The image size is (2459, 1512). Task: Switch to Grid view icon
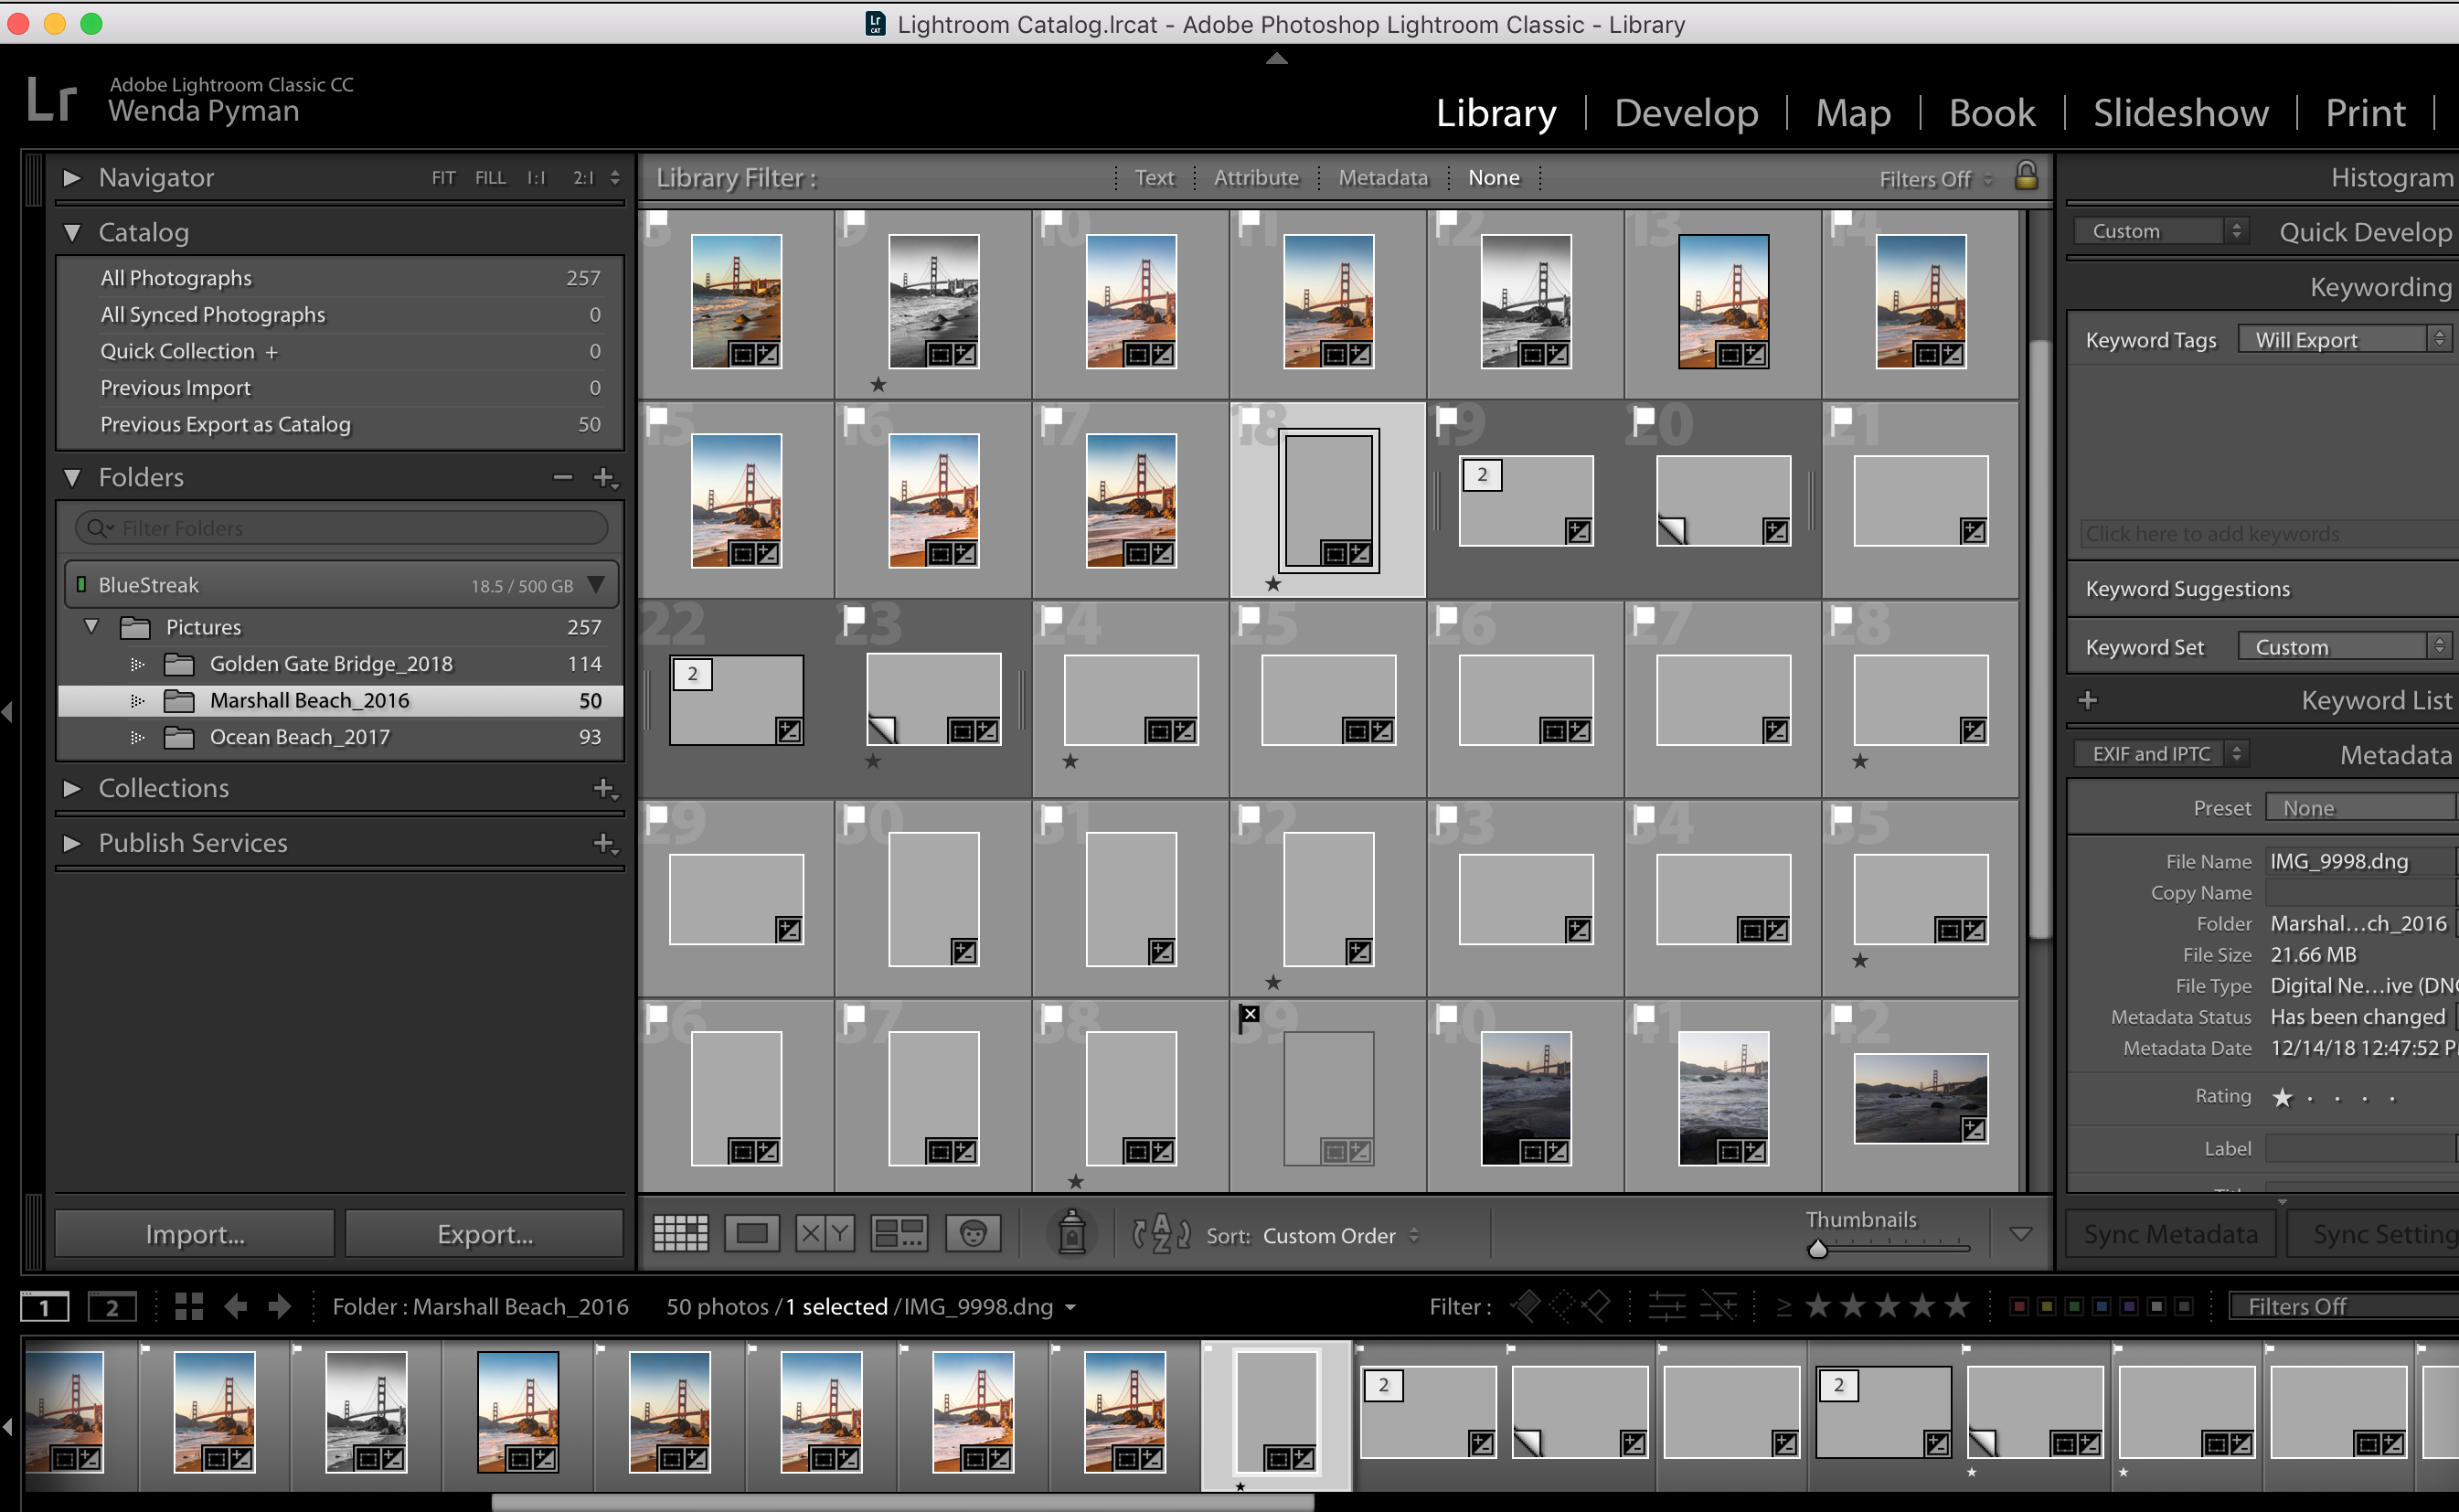[680, 1233]
